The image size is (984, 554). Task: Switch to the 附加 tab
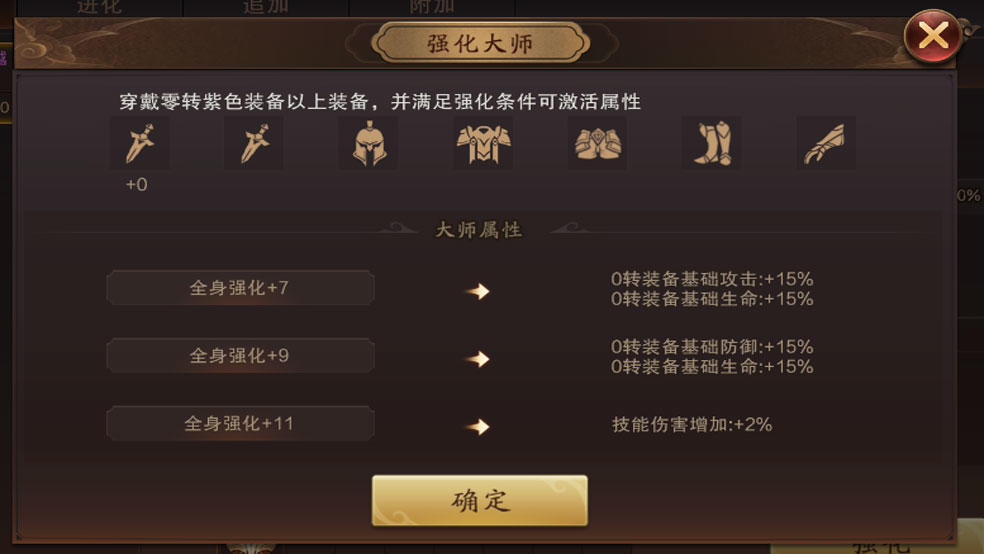[x=432, y=7]
